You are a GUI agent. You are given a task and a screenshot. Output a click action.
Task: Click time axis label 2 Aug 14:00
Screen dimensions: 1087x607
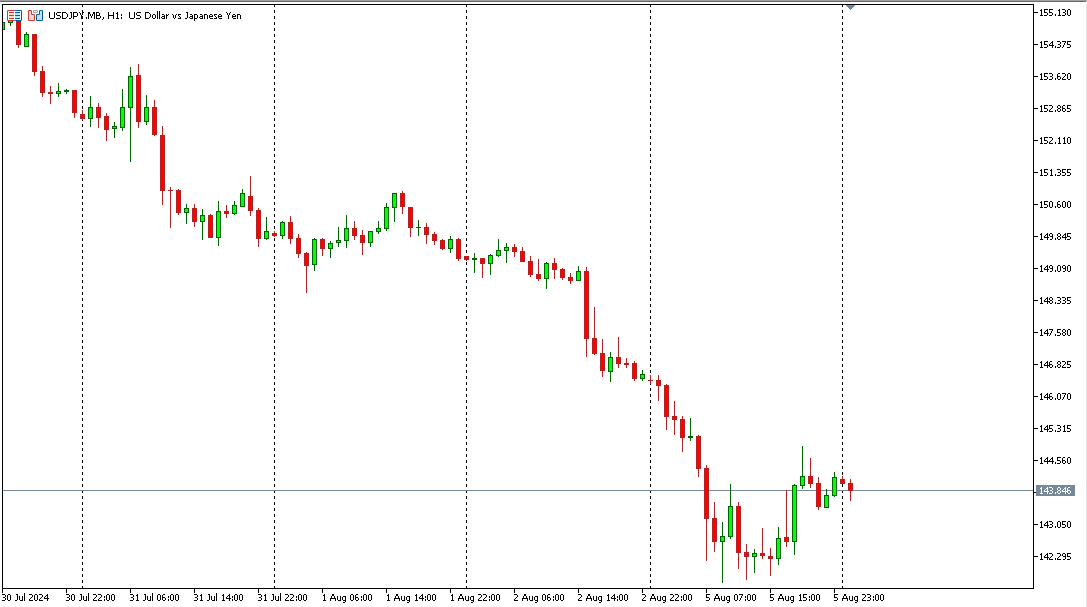click(x=603, y=597)
